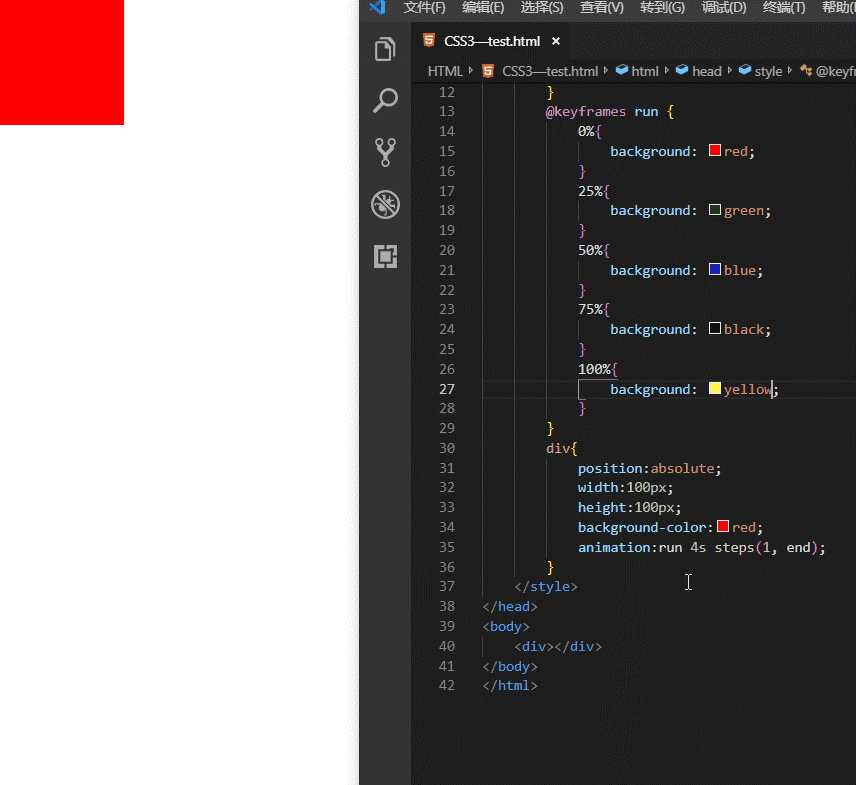Viewport: 856px width, 785px height.
Task: Open the Debug panel icon
Action: 385,205
